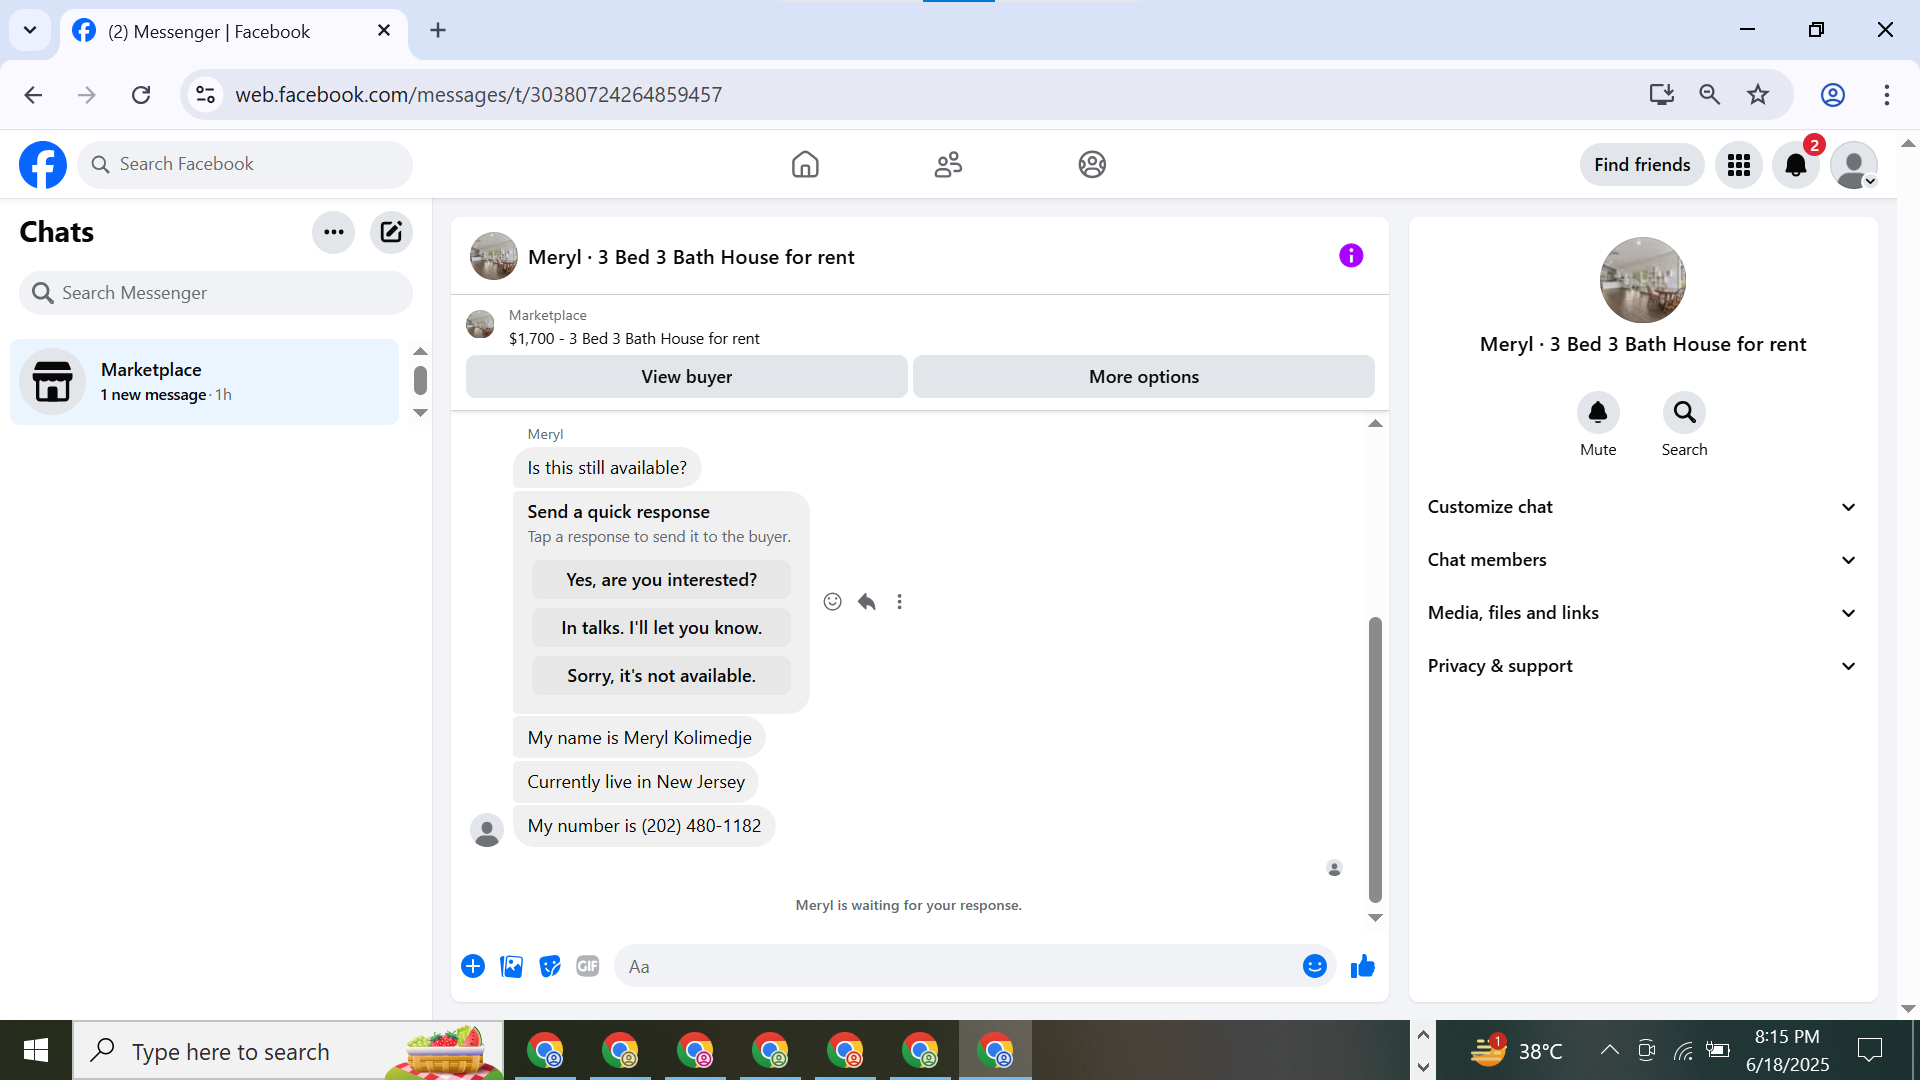Expand Media, files and links section

pos(1642,613)
